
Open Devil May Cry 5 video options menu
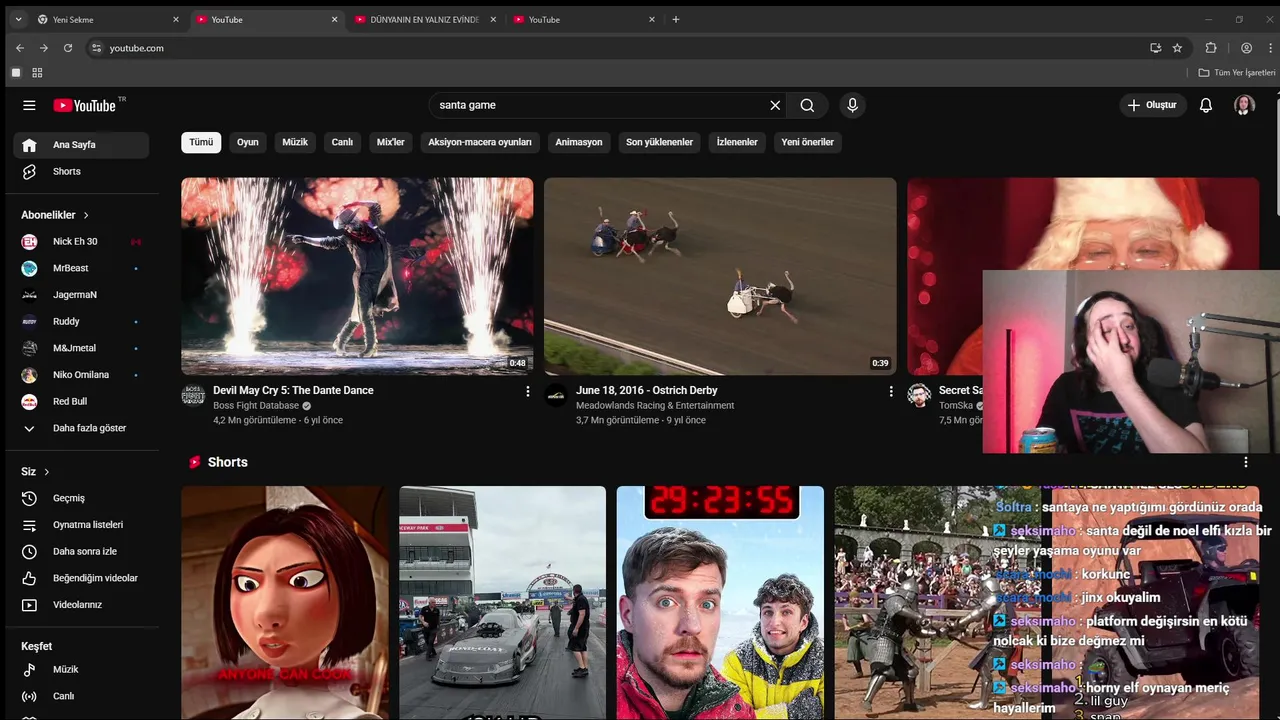[x=528, y=392]
